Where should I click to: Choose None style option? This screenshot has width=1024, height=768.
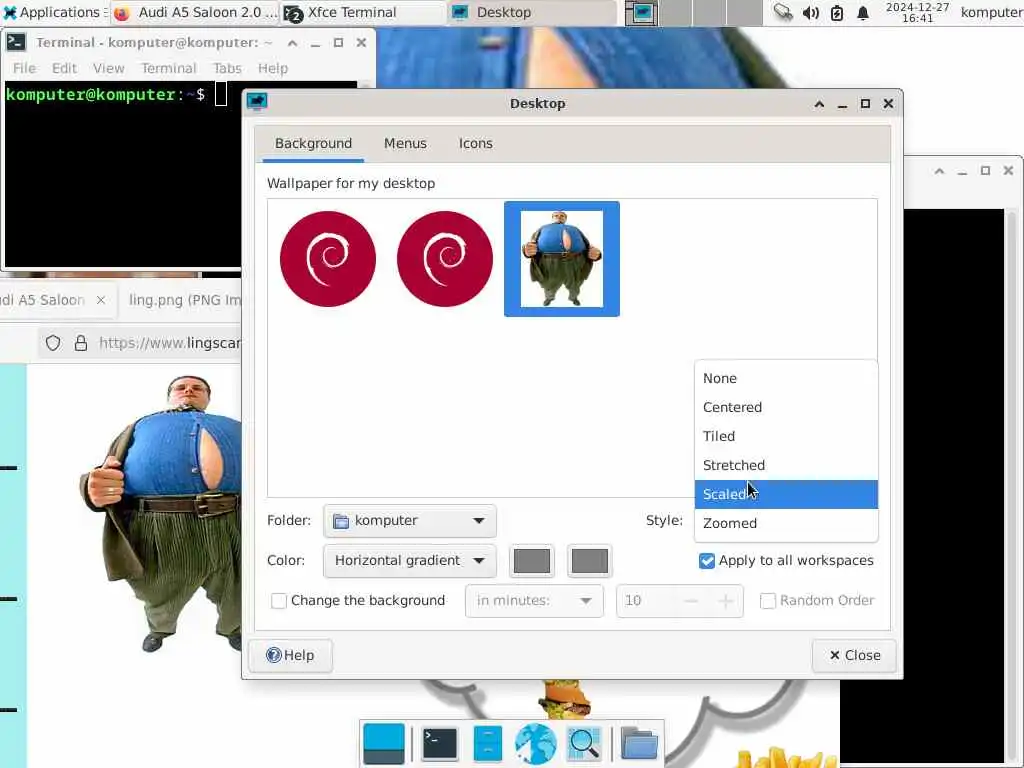click(x=786, y=378)
